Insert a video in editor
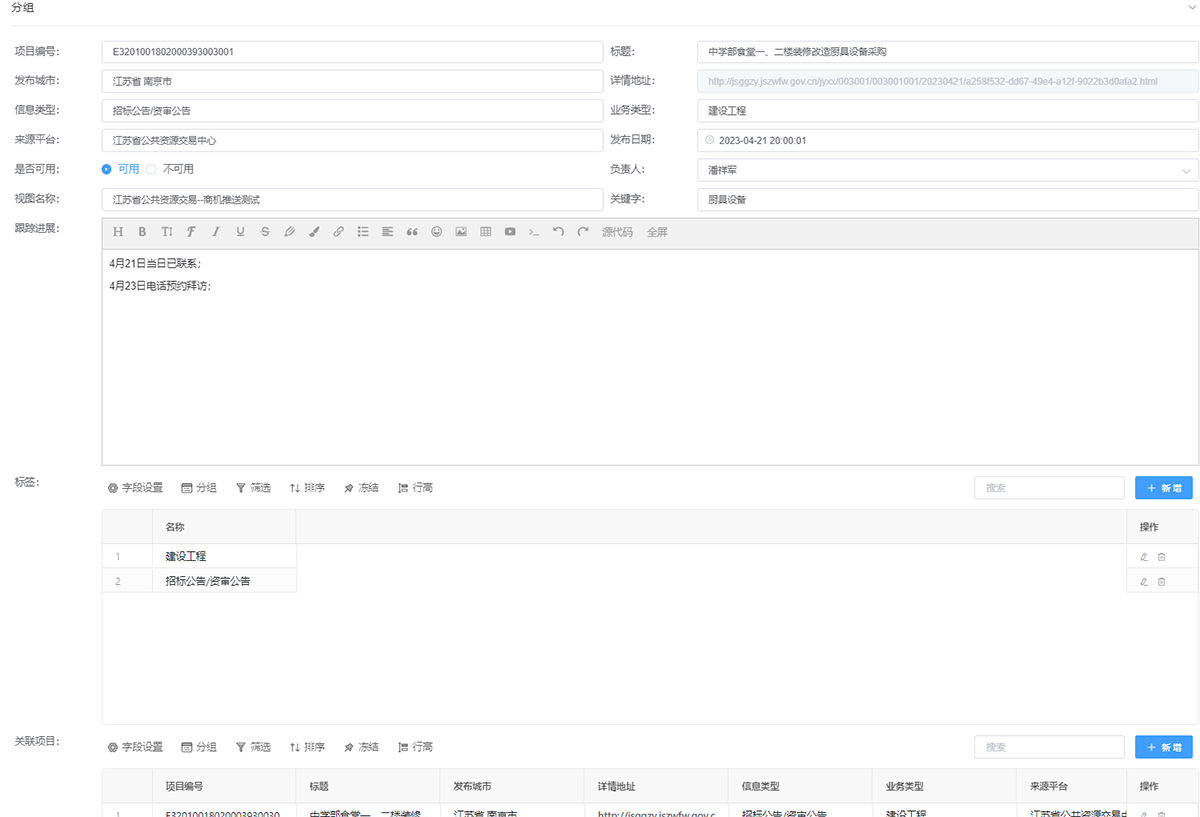1200x817 pixels. coord(510,232)
